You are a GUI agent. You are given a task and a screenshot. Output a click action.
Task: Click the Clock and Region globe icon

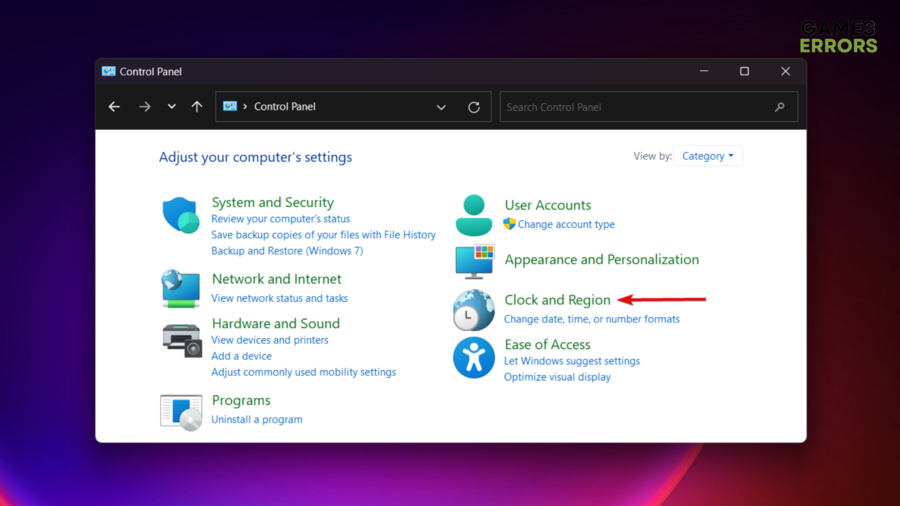474,310
